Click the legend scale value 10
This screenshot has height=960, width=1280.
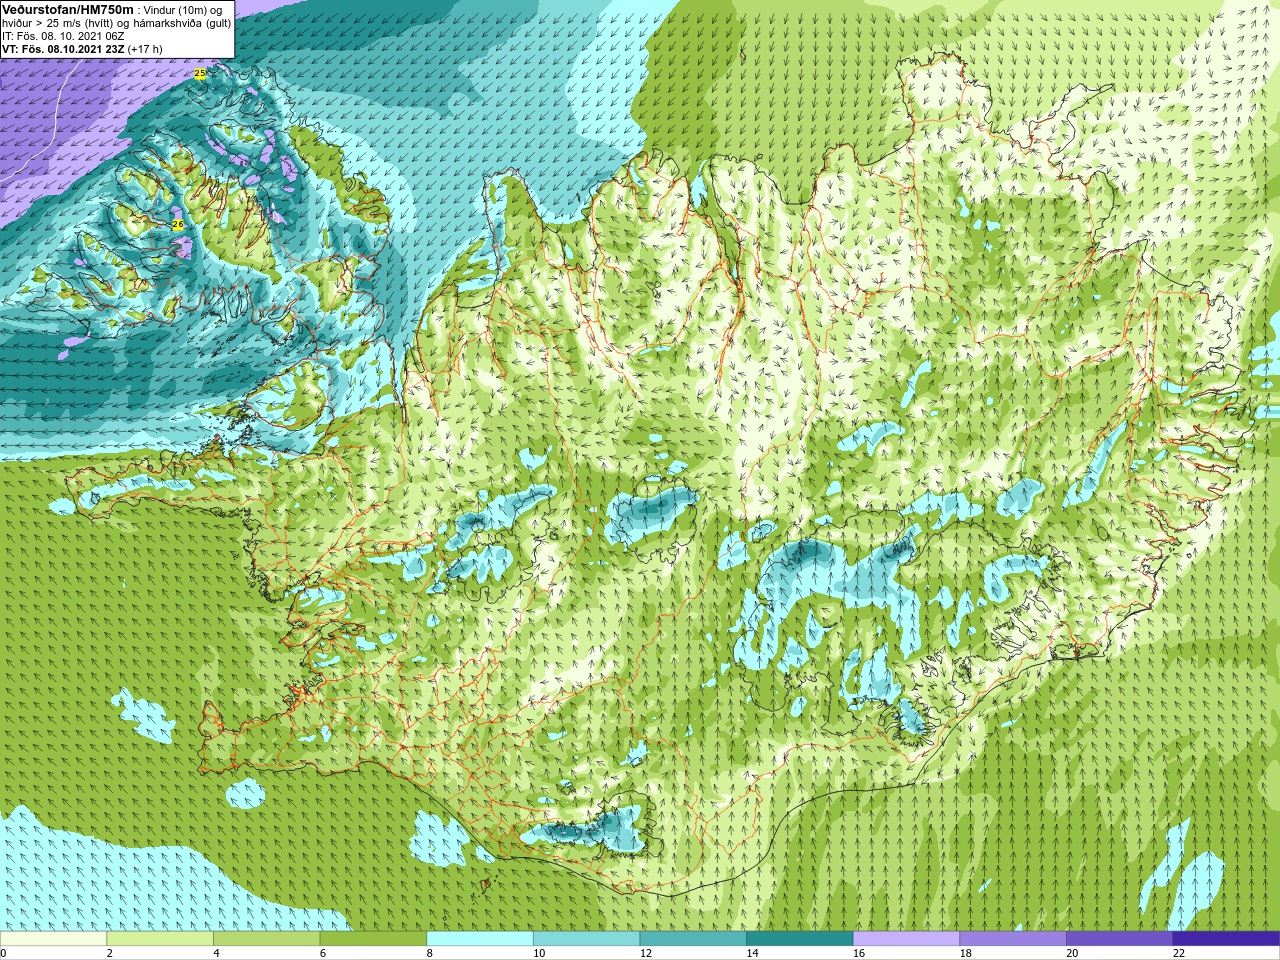point(539,953)
